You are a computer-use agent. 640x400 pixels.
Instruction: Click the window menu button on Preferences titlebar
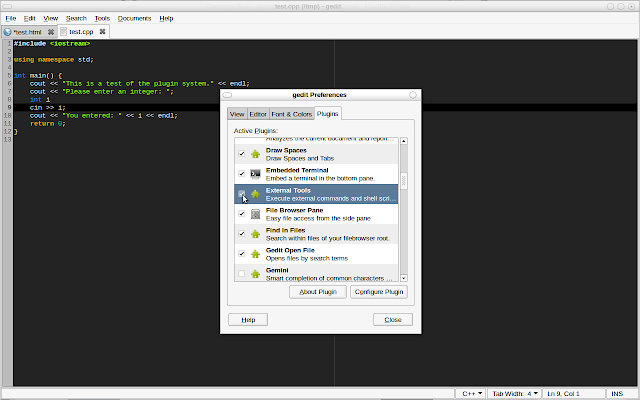tap(227, 95)
